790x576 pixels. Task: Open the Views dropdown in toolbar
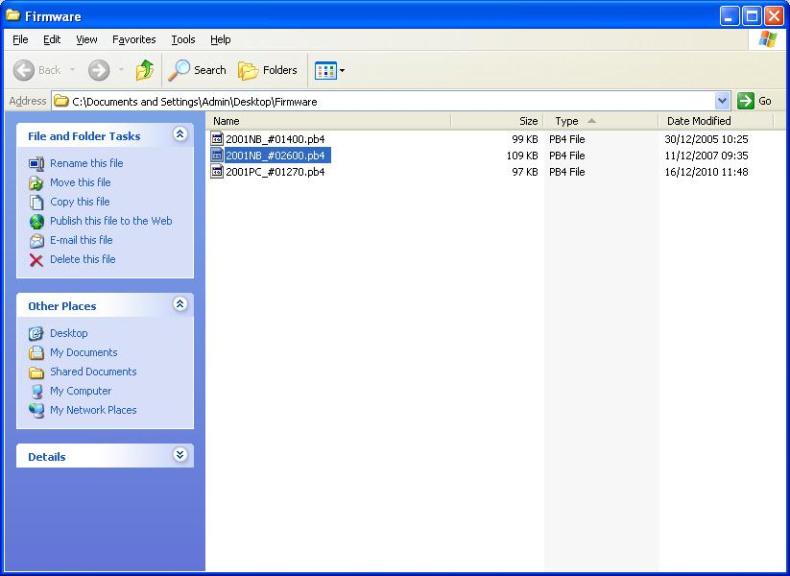pos(329,70)
